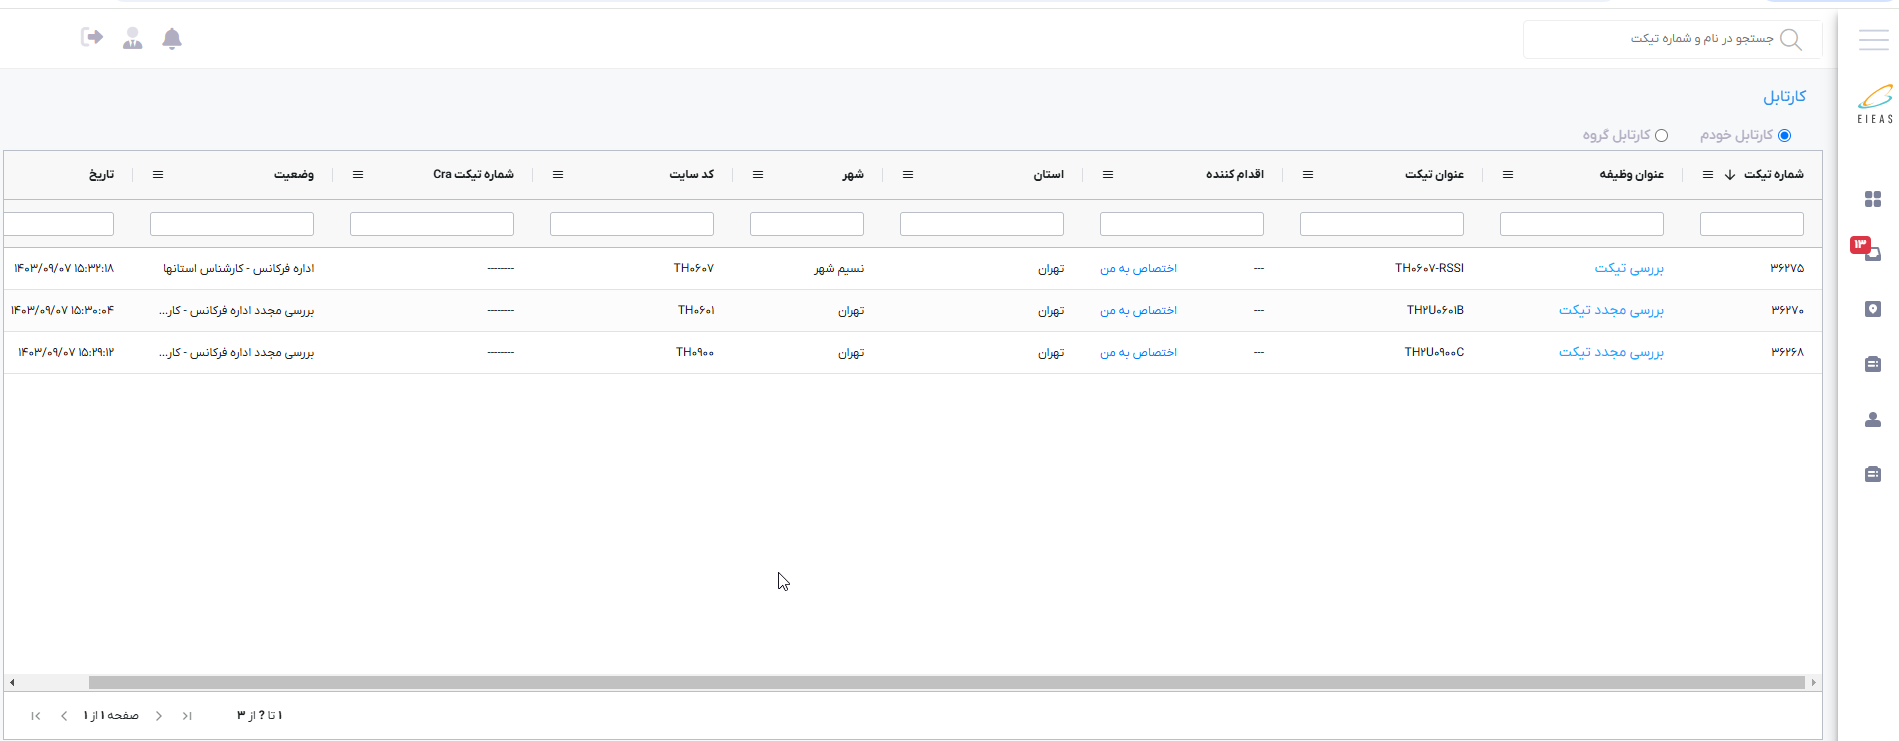This screenshot has width=1899, height=741.
Task: Open column menu for عنوان وظیفه
Action: (x=1508, y=175)
